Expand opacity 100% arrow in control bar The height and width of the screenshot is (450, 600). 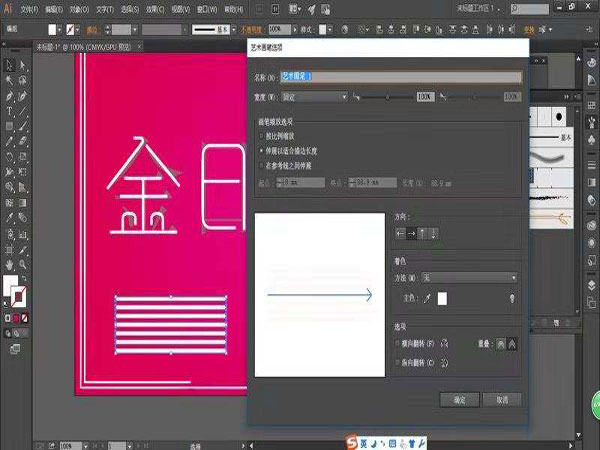pyautogui.click(x=295, y=29)
